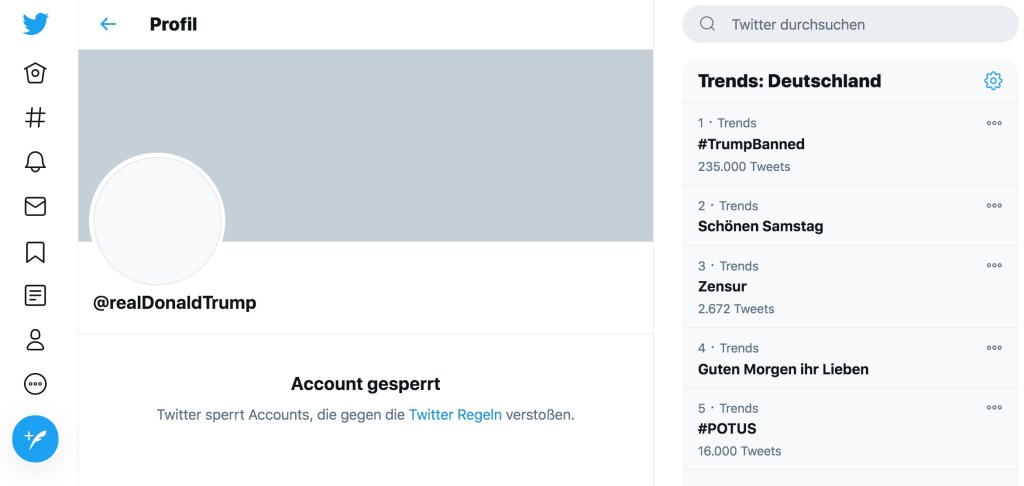This screenshot has height=486, width=1024.
Task: Expand options for #TrumpBanned trend
Action: (x=994, y=123)
